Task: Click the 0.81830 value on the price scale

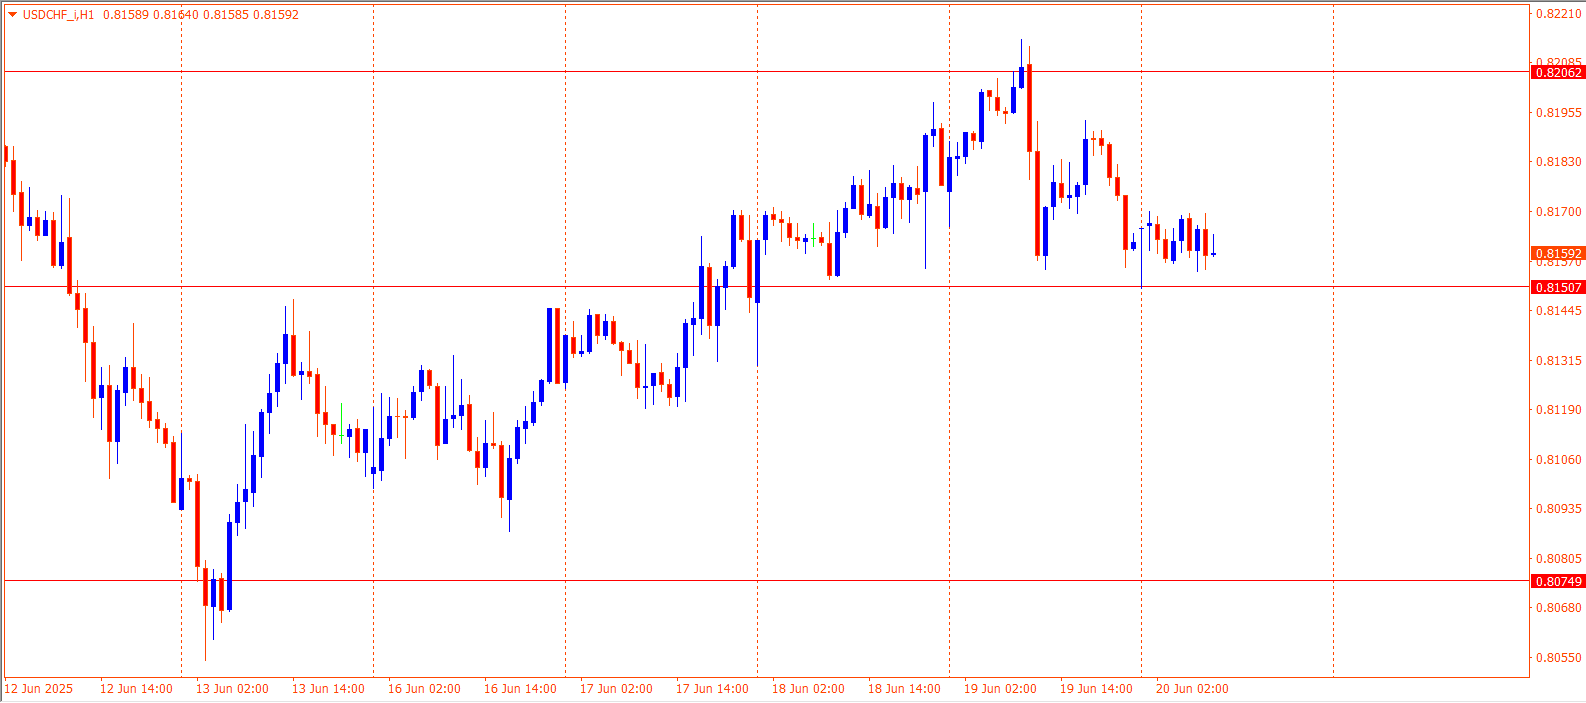Action: tap(1559, 162)
